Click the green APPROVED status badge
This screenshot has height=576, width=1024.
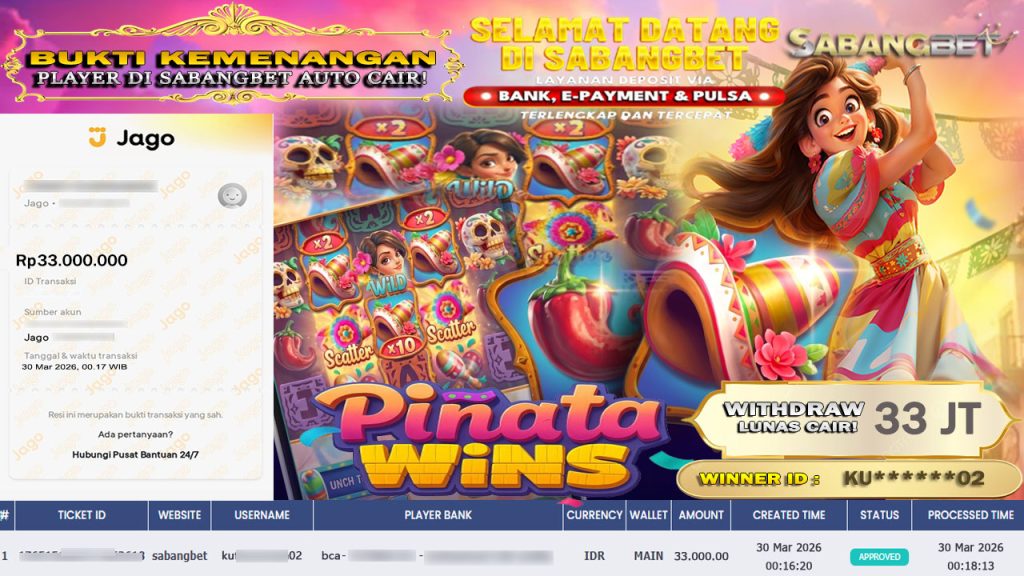[x=879, y=556]
